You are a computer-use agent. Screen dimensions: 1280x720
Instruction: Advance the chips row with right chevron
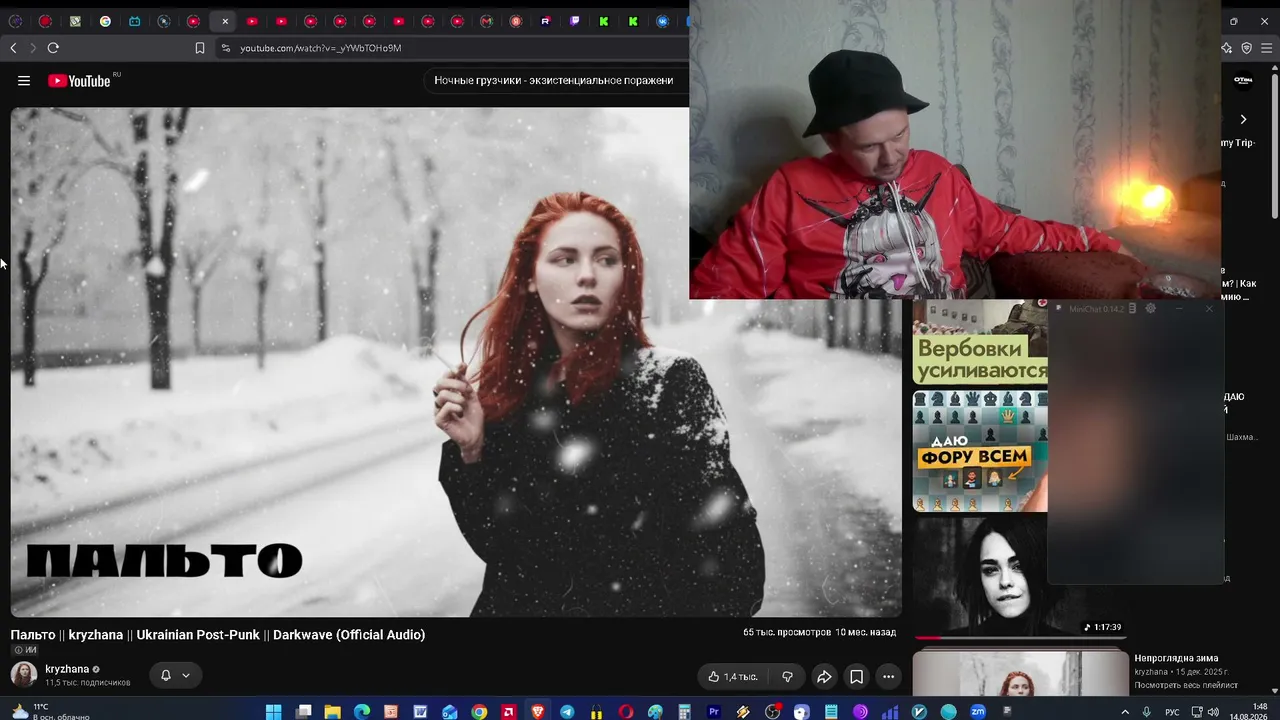1243,119
